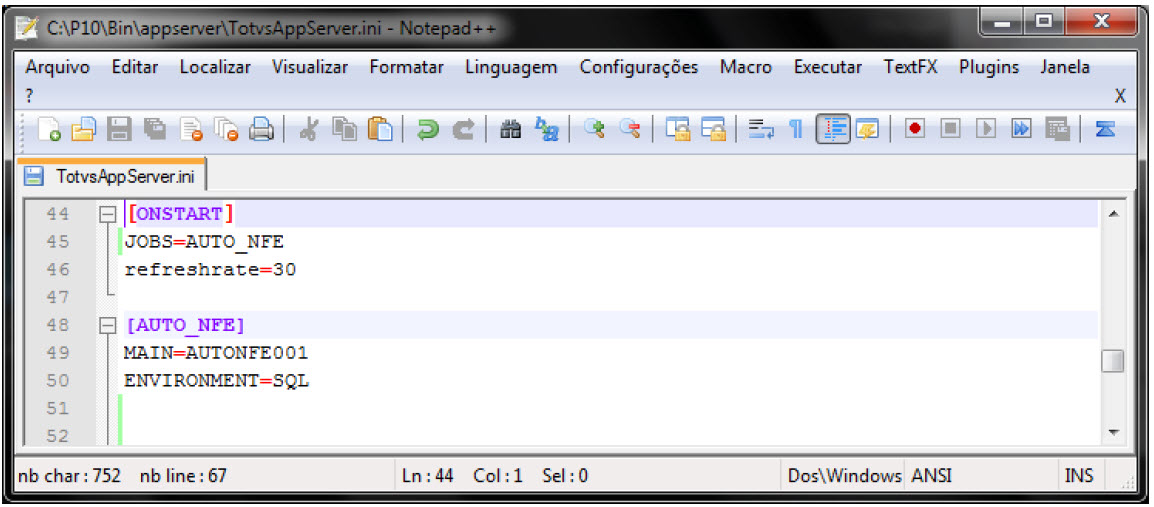This screenshot has width=1154, height=507.
Task: Select the TotvsAppServer.ini document tab
Action: click(111, 177)
